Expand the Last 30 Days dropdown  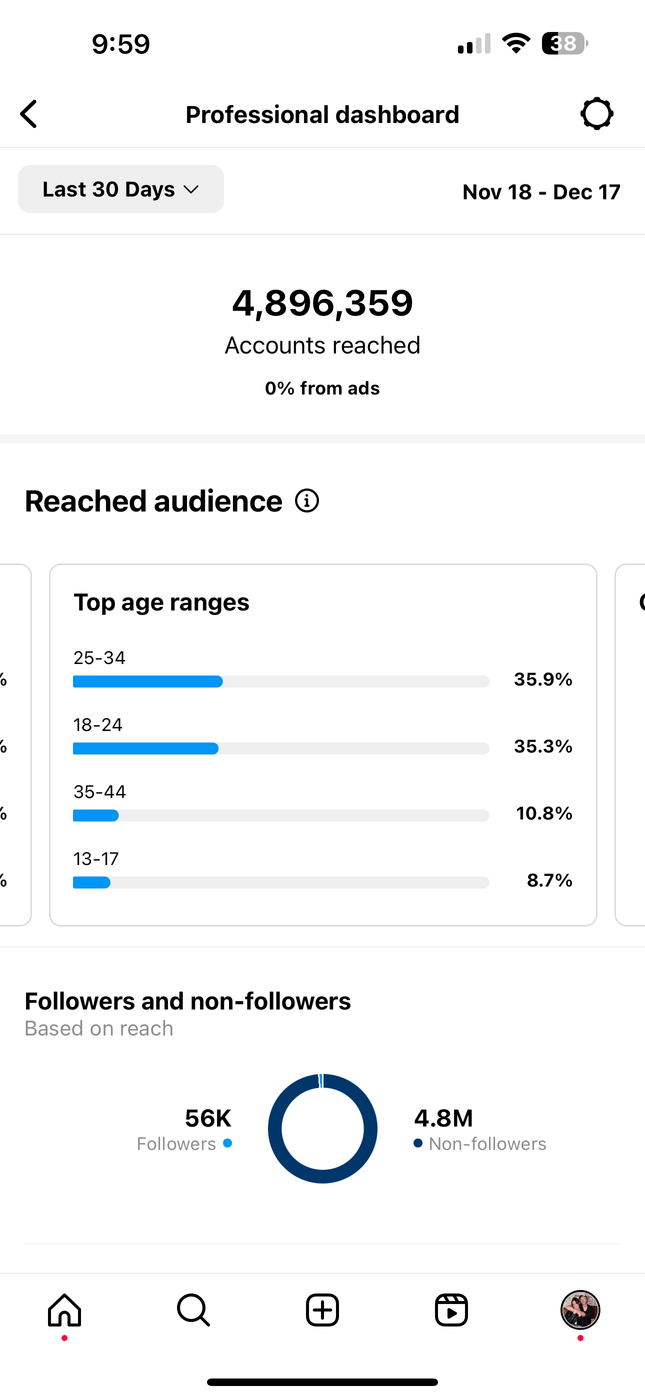(121, 189)
